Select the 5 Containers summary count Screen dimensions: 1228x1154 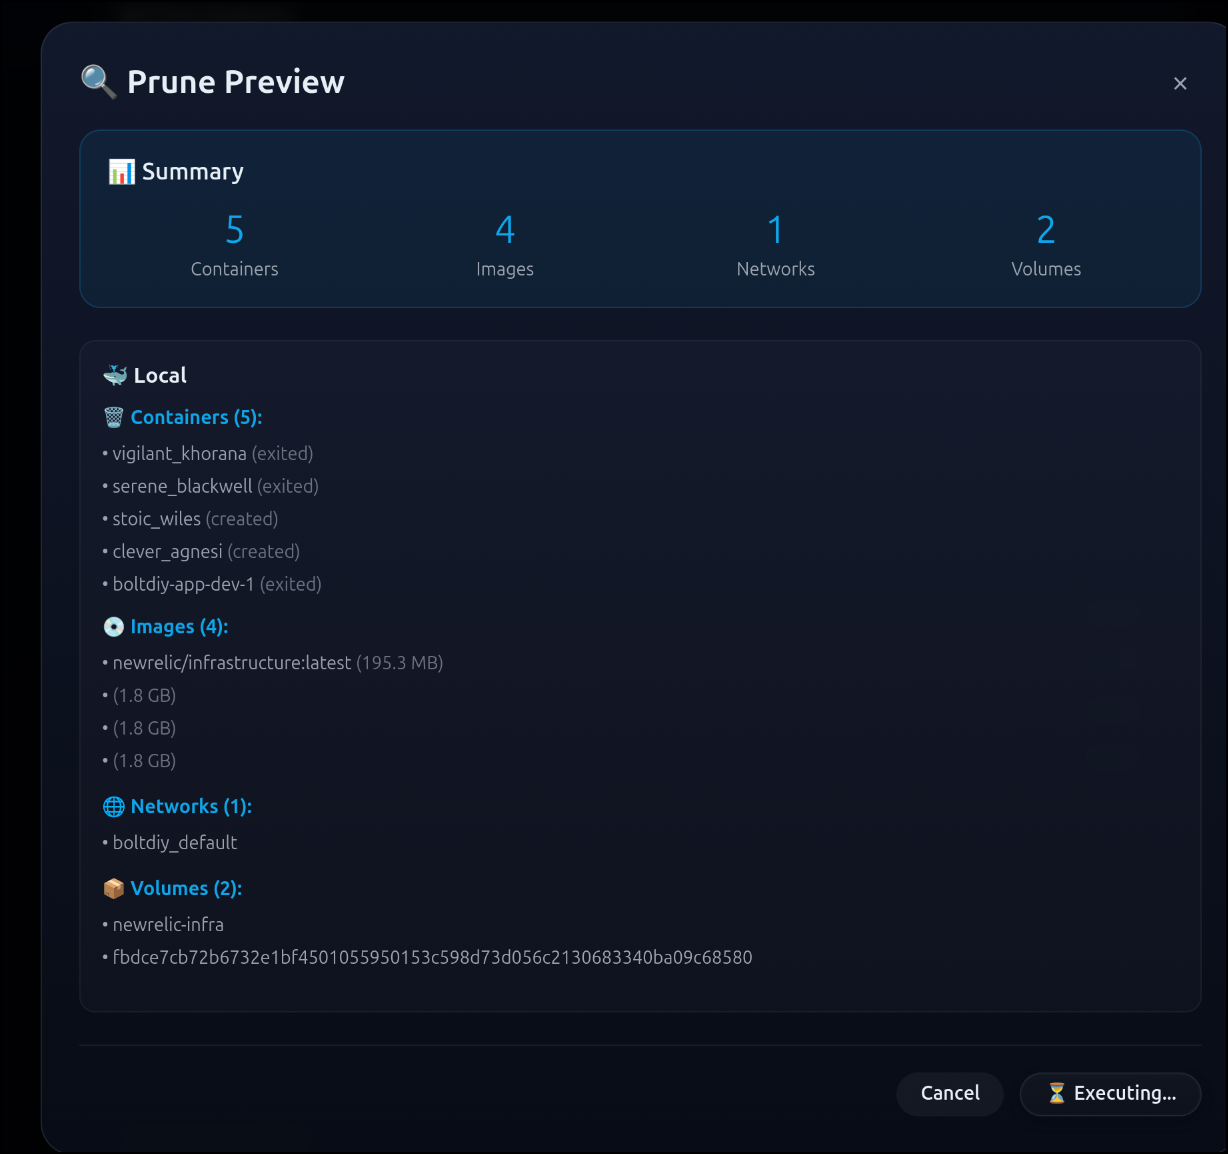234,231
